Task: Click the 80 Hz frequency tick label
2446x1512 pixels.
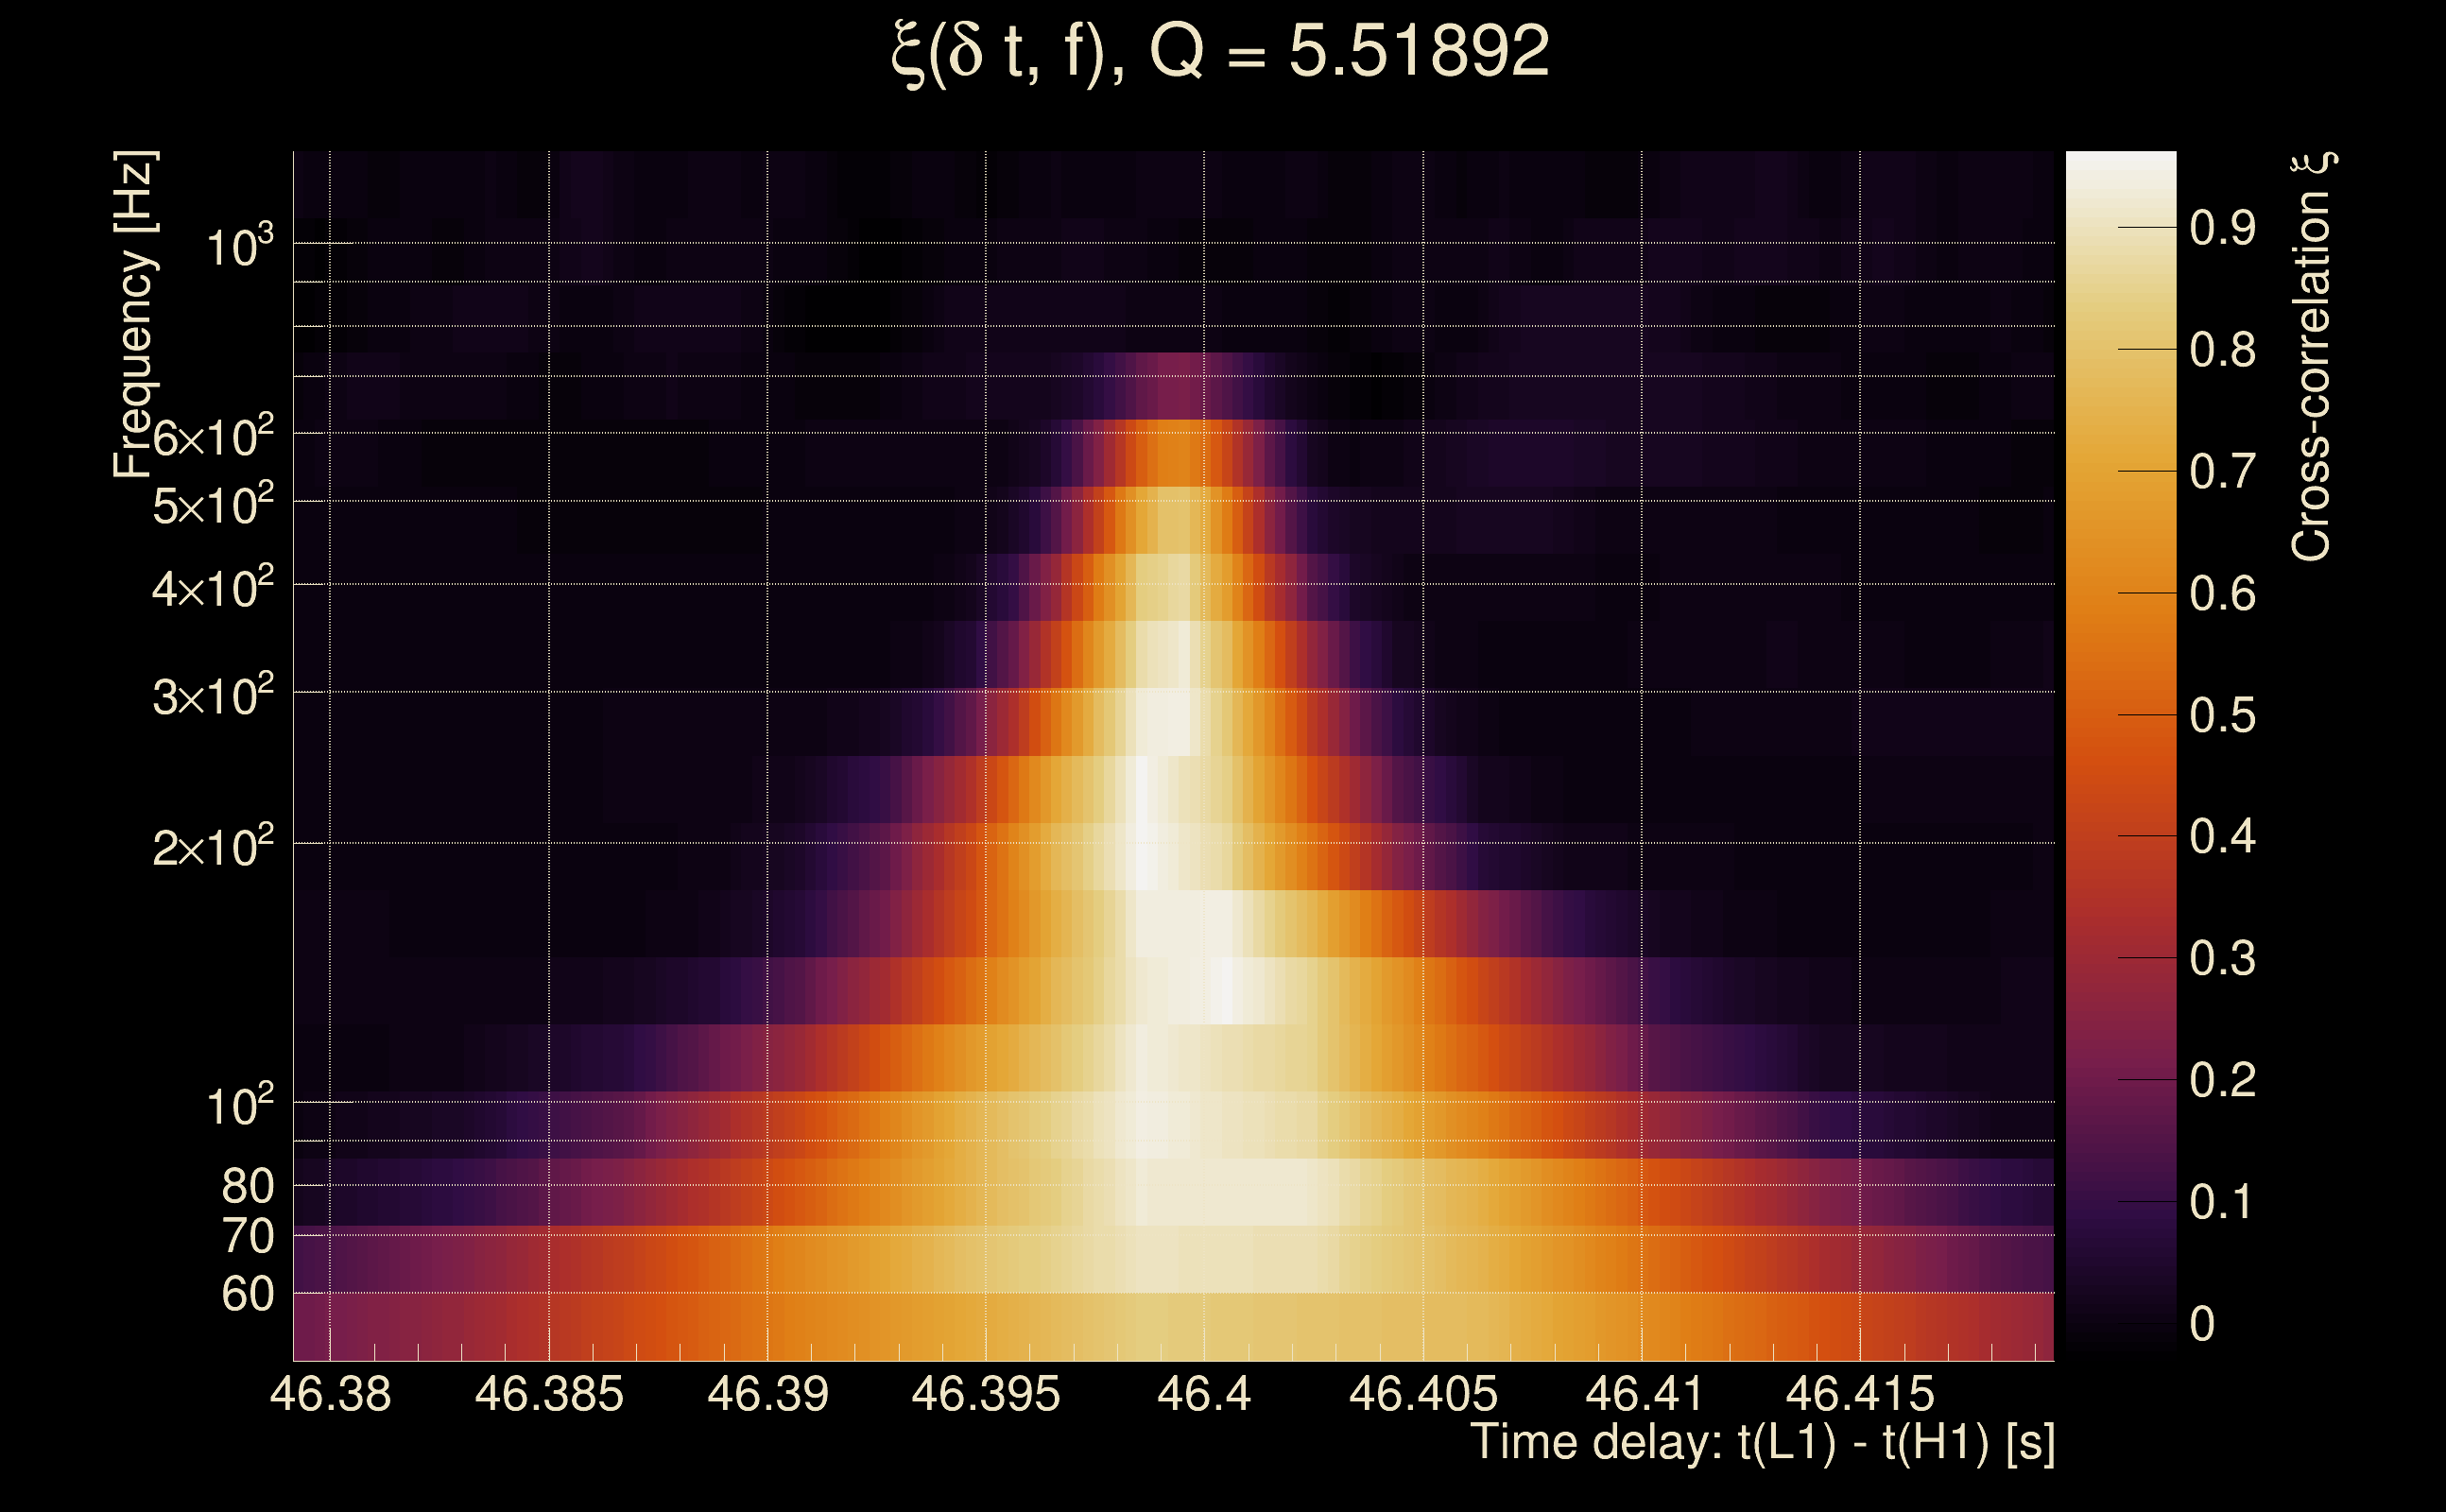Action: 247,1187
